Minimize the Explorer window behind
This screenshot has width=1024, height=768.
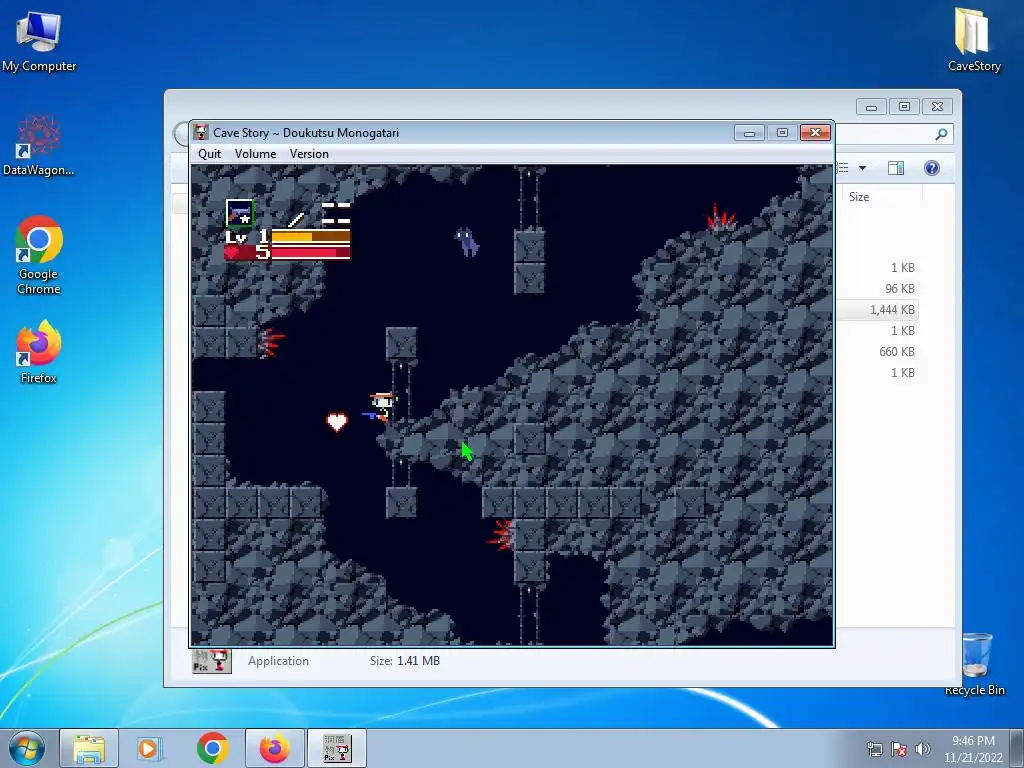(x=871, y=106)
